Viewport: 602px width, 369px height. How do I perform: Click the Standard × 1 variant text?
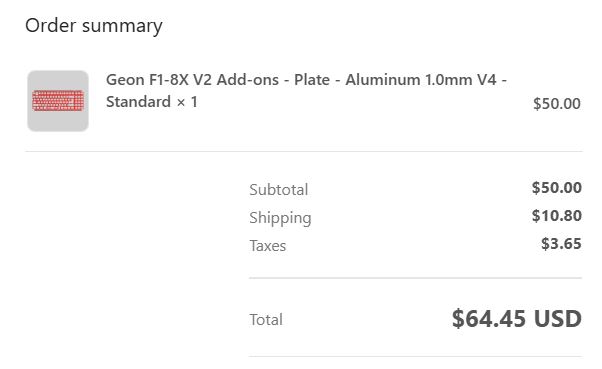tap(152, 102)
